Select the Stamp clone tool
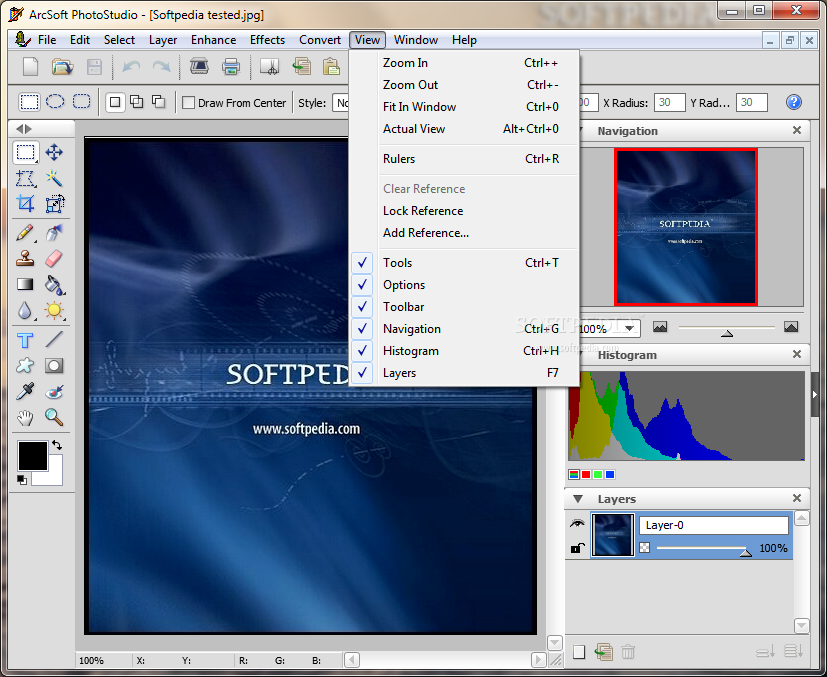827x677 pixels. (x=25, y=259)
